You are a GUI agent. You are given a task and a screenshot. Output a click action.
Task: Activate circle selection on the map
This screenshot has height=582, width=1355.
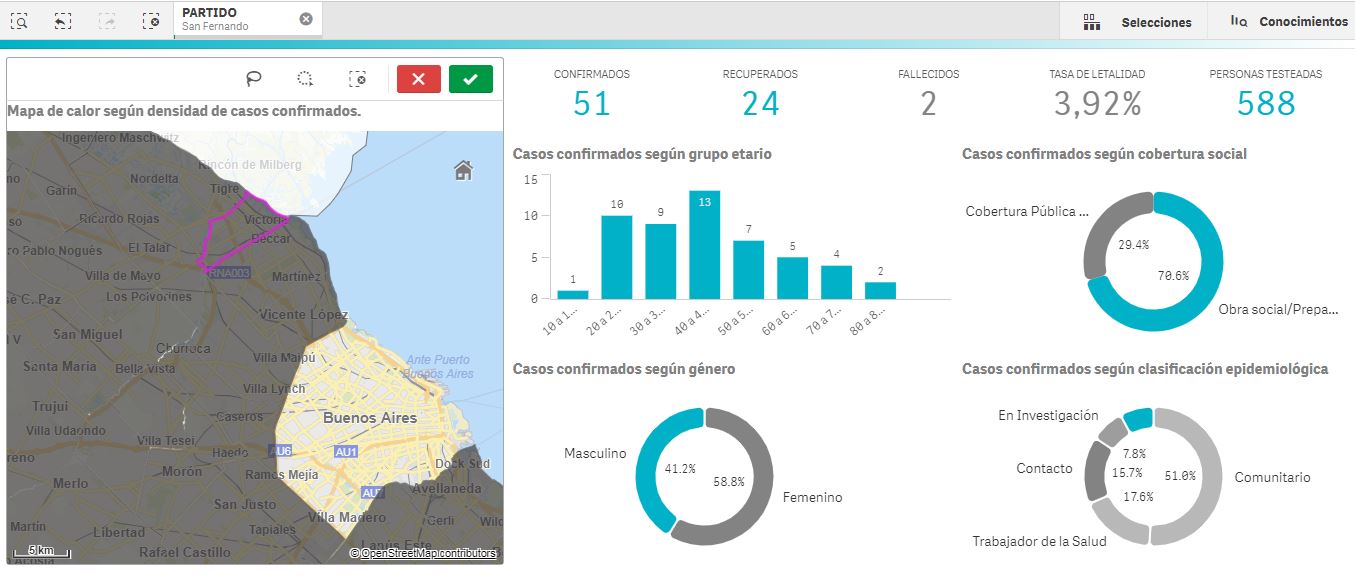click(x=306, y=79)
